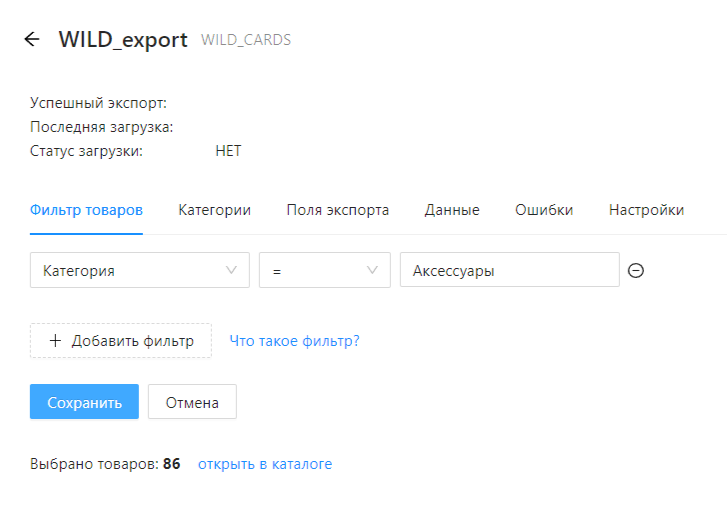727x509 pixels.
Task: Open the equals operator dropdown
Action: [324, 270]
